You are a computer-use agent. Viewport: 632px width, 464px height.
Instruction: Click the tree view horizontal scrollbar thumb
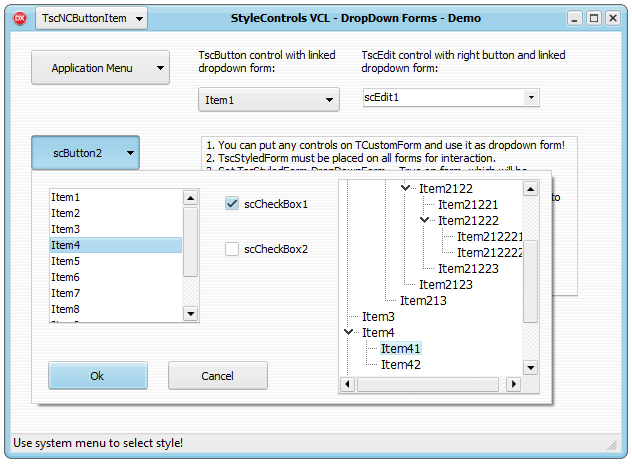[428, 384]
